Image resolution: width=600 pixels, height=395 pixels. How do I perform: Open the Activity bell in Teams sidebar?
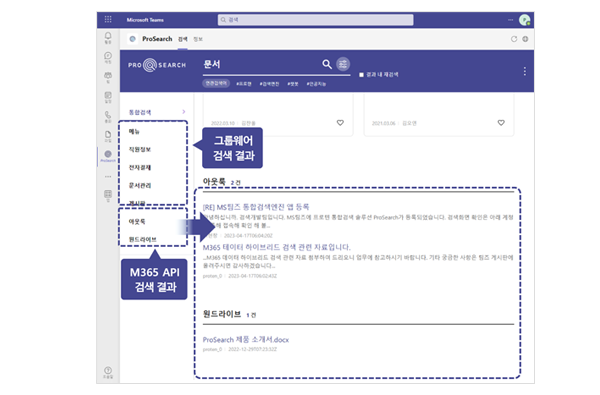coord(108,36)
